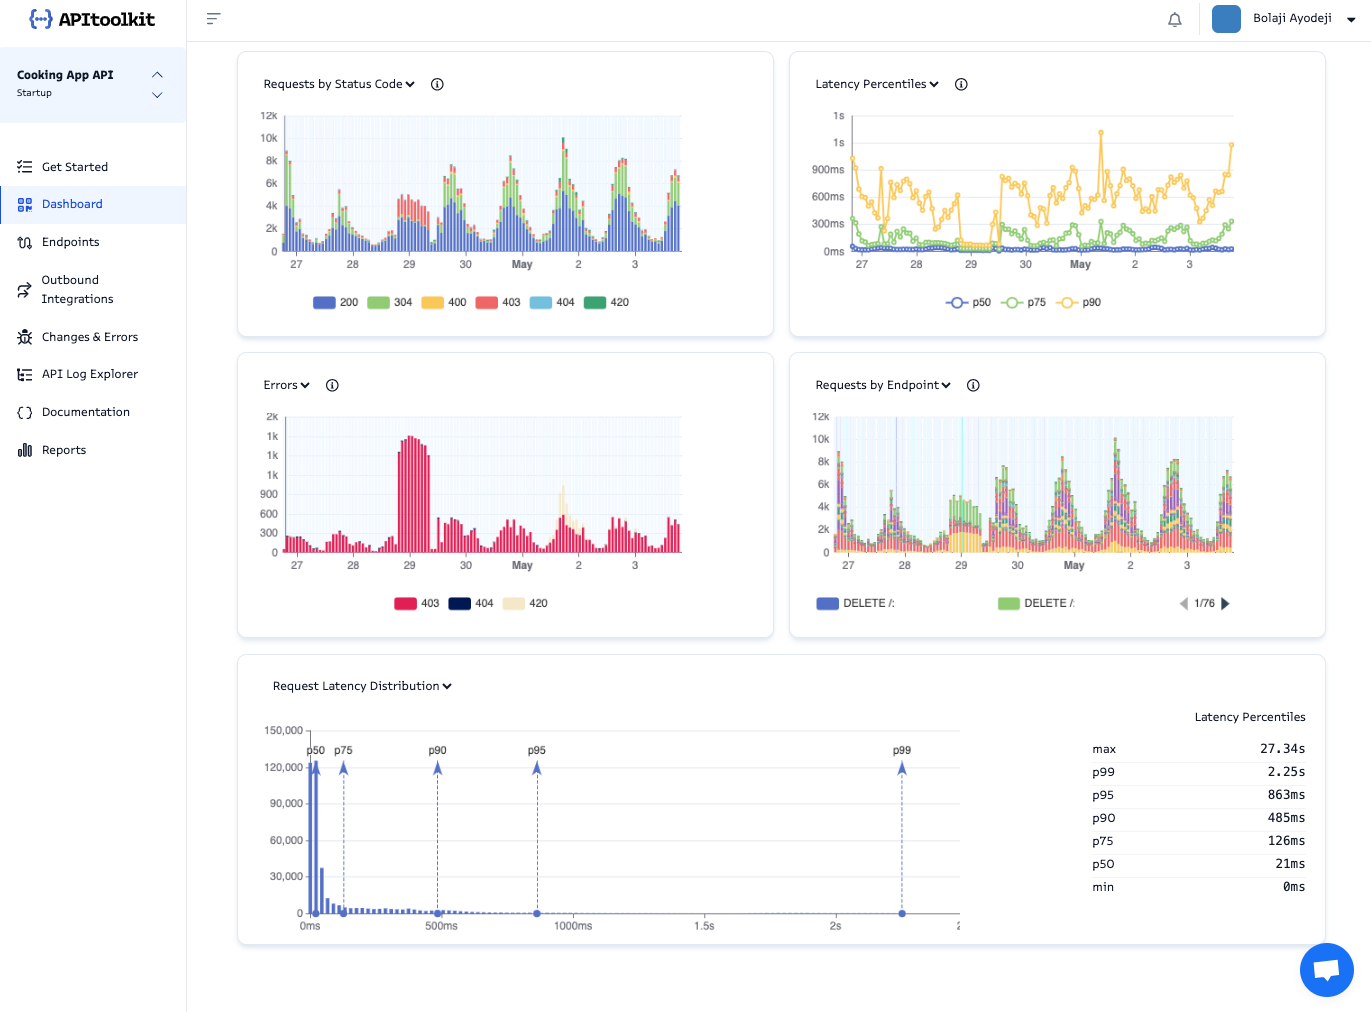1371x1012 pixels.
Task: Collapse the Cooking App API project selector
Action: click(x=157, y=74)
